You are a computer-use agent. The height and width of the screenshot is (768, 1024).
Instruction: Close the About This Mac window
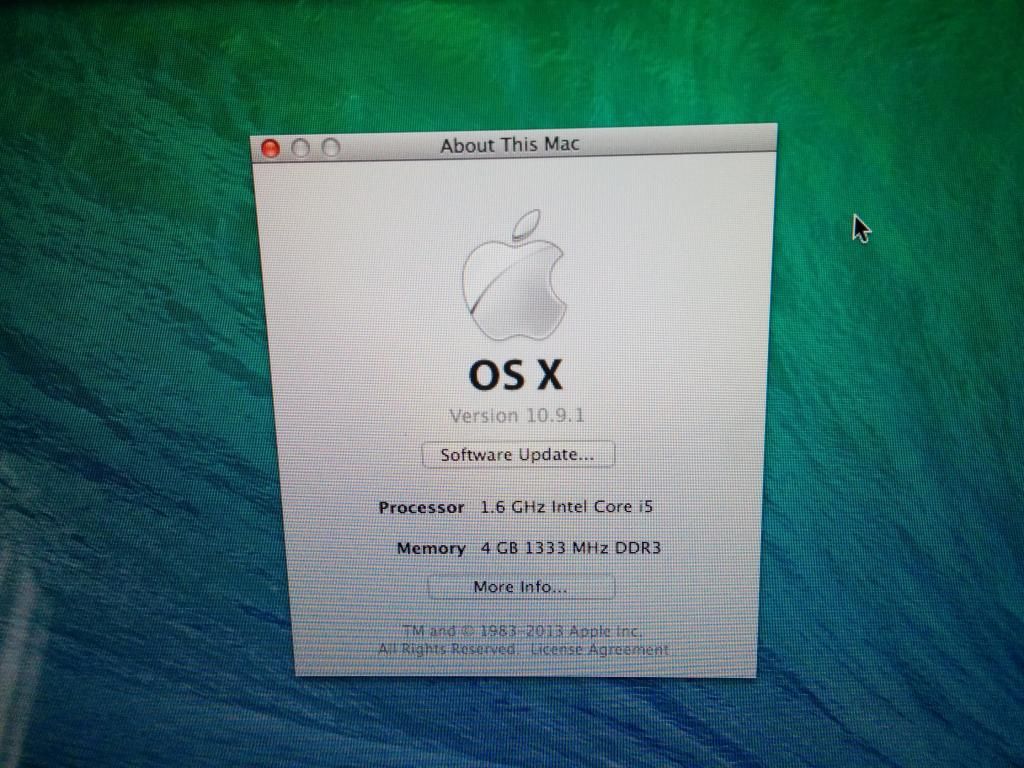270,149
